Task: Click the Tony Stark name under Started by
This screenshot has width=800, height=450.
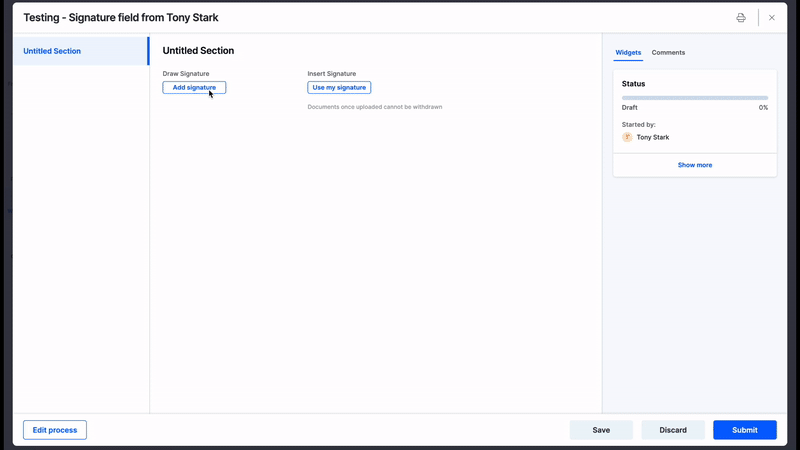Action: click(653, 137)
